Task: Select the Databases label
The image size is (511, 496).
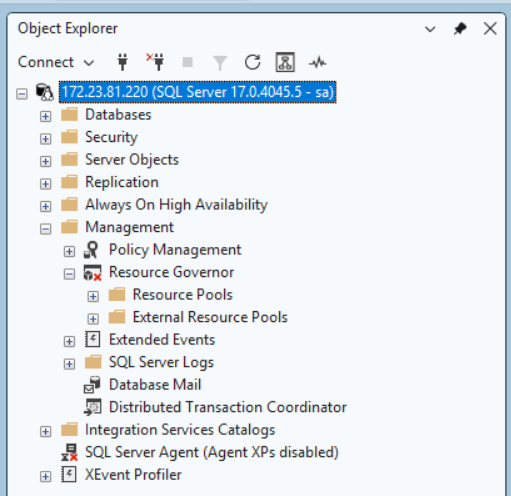Action: [118, 115]
